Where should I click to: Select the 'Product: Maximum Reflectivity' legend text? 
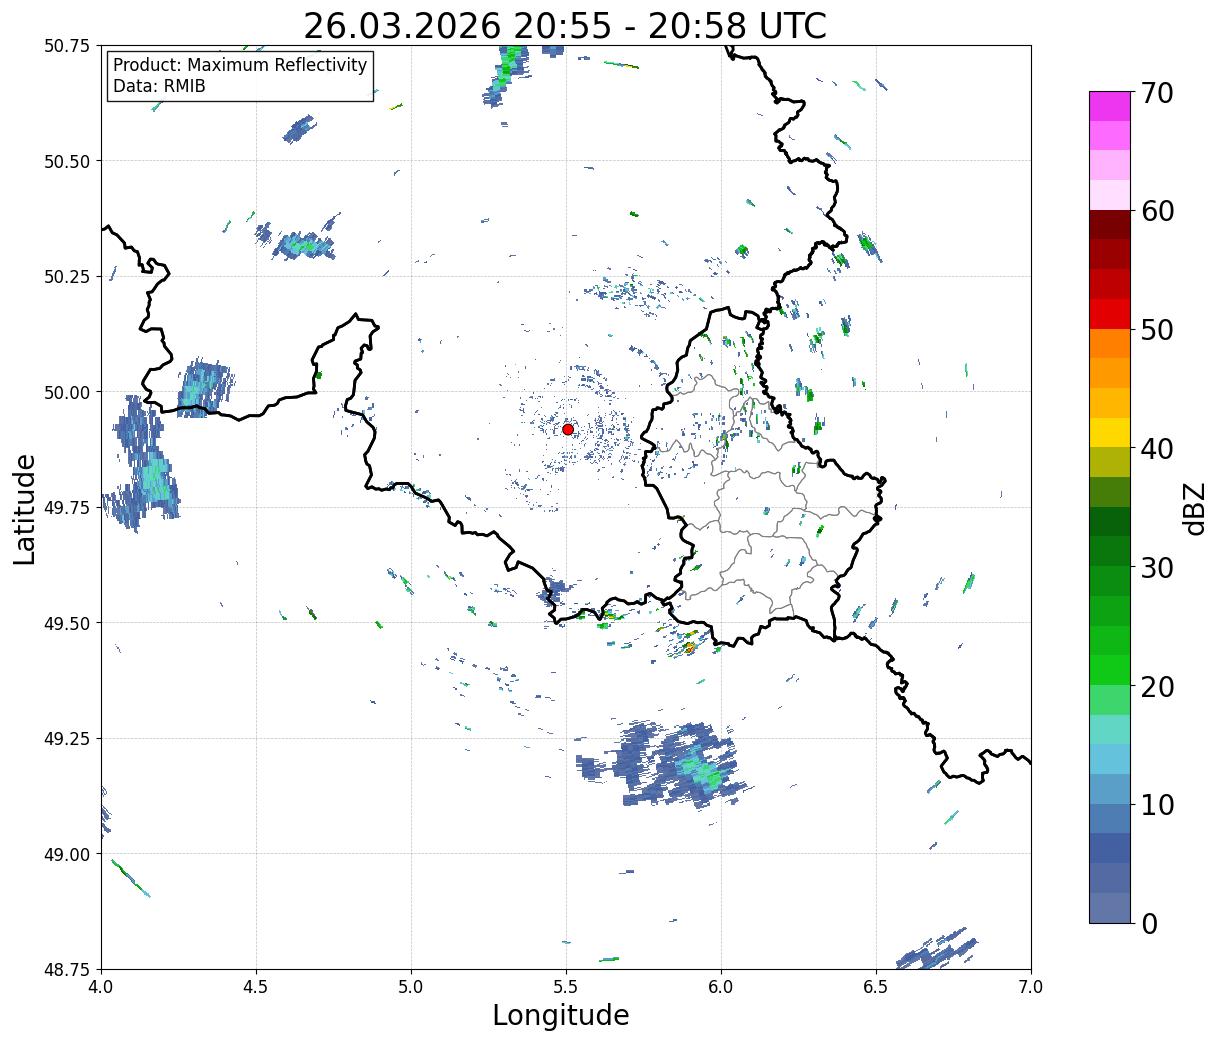click(x=240, y=65)
